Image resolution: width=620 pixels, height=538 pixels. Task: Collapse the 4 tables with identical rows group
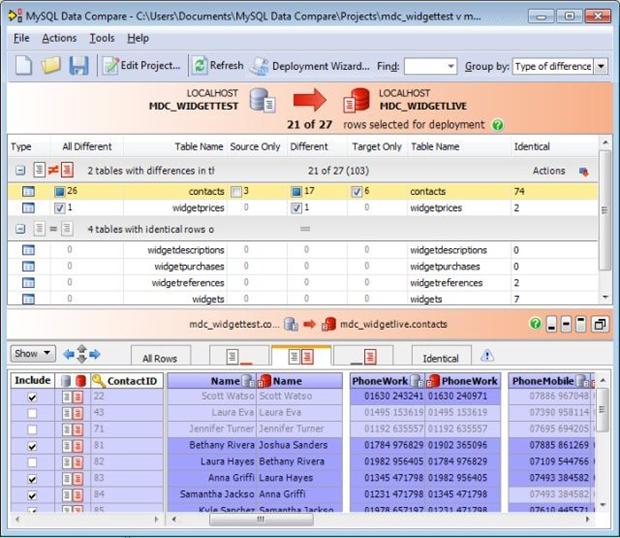point(20,229)
